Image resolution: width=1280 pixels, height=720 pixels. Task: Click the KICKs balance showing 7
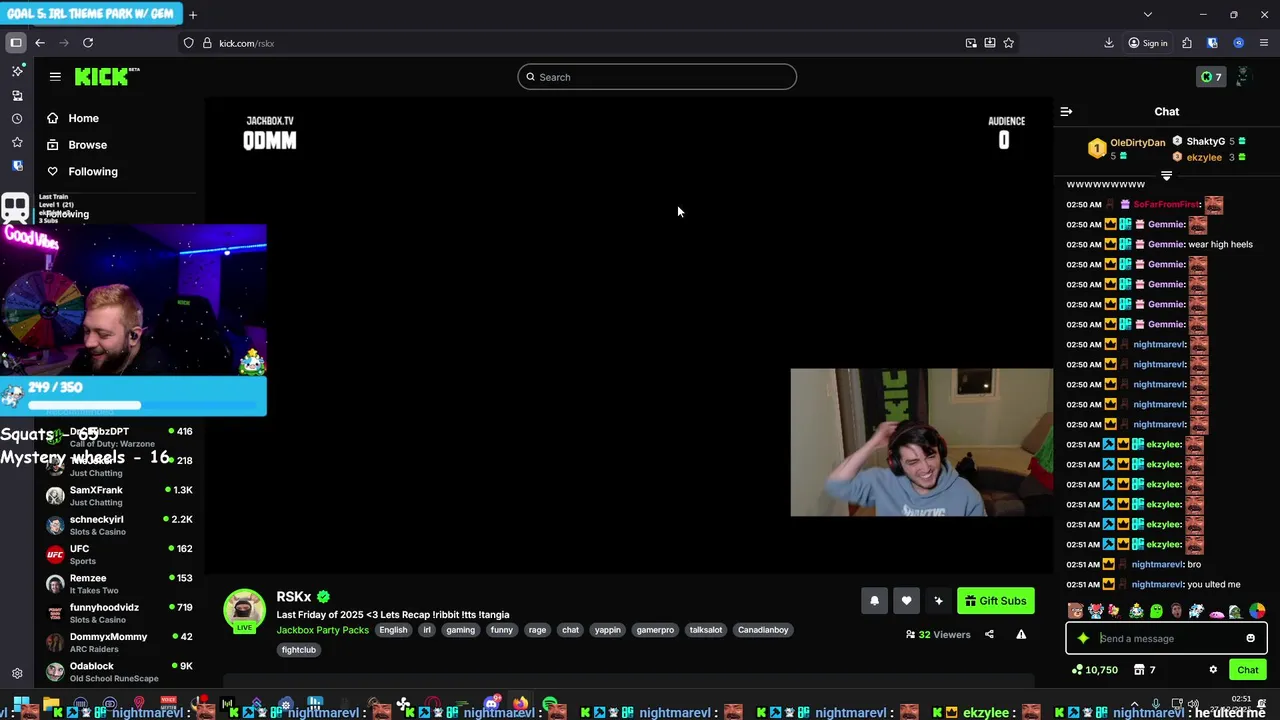[1211, 77]
